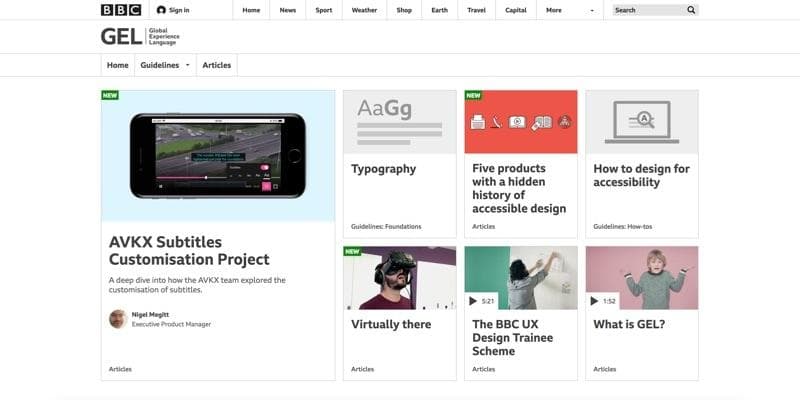The height and width of the screenshot is (400, 800).
Task: Click the Sign in link
Action: [179, 10]
